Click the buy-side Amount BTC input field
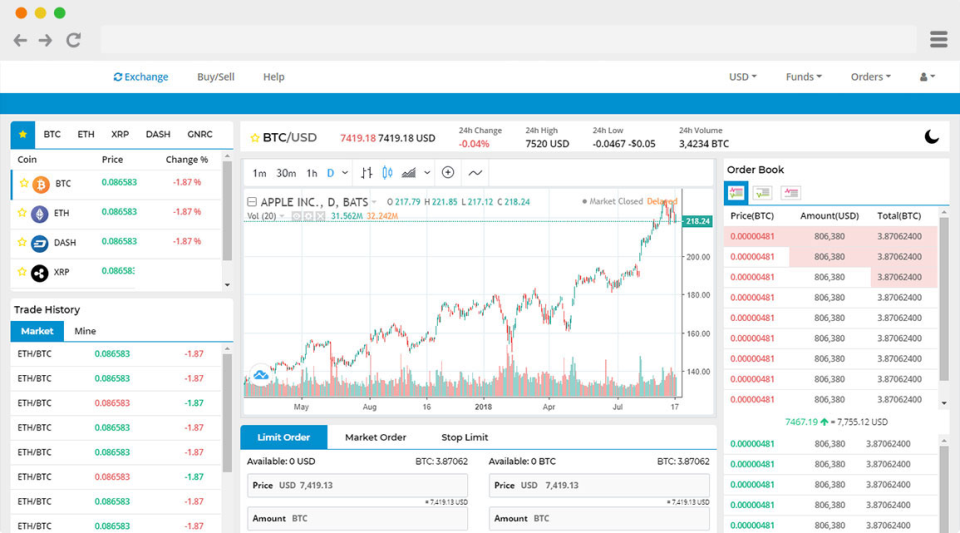 pyautogui.click(x=358, y=518)
